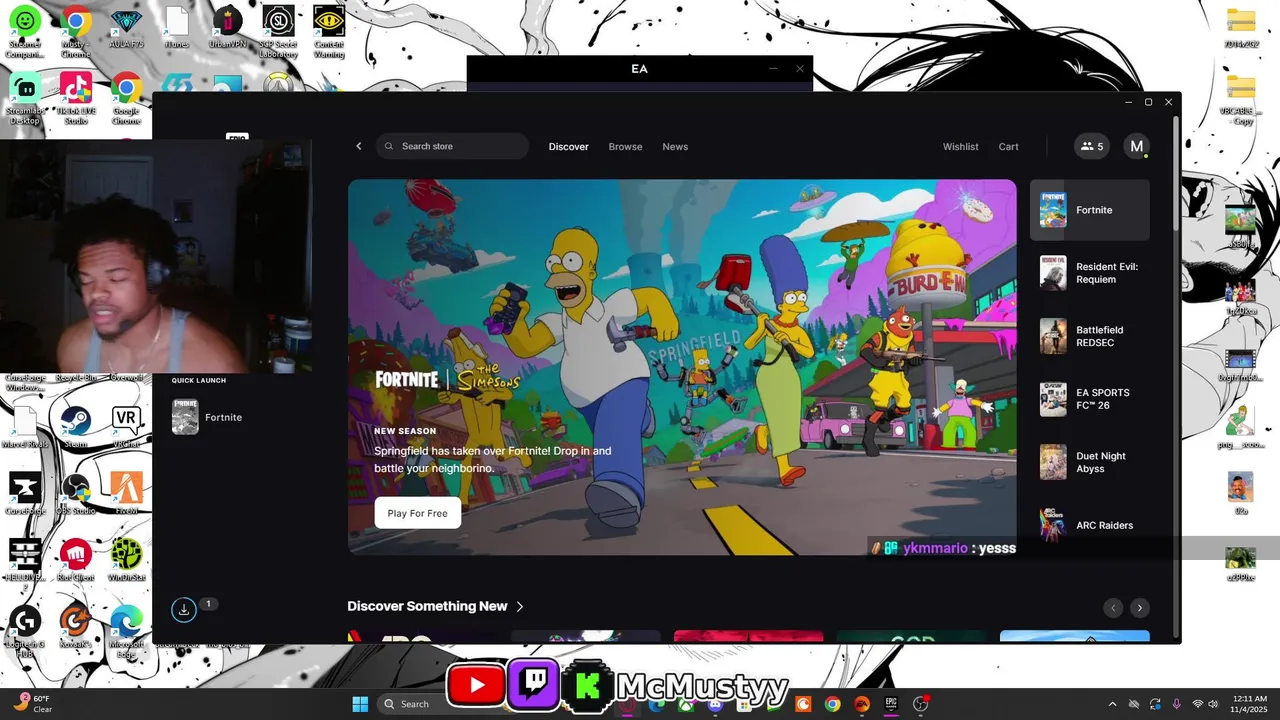
Task: Open the KovaaK's desktop shortcut
Action: click(76, 628)
